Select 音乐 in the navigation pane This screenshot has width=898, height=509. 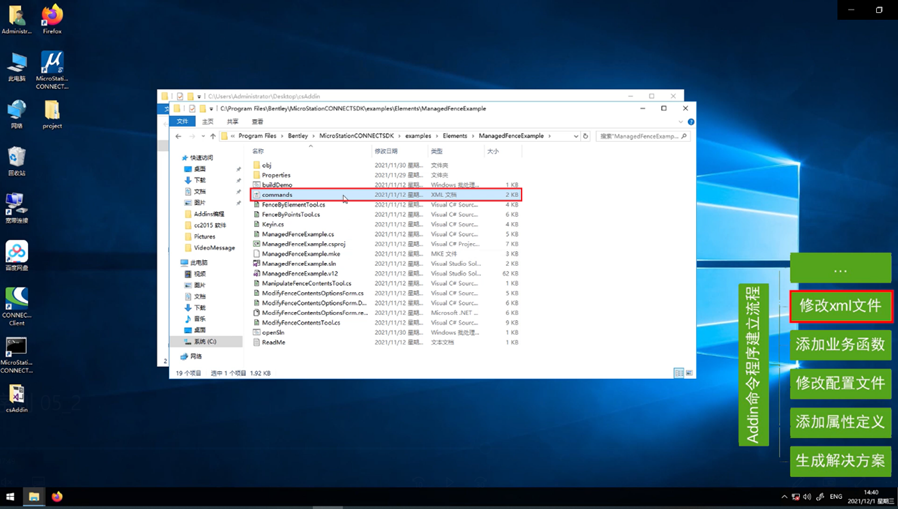(195, 319)
